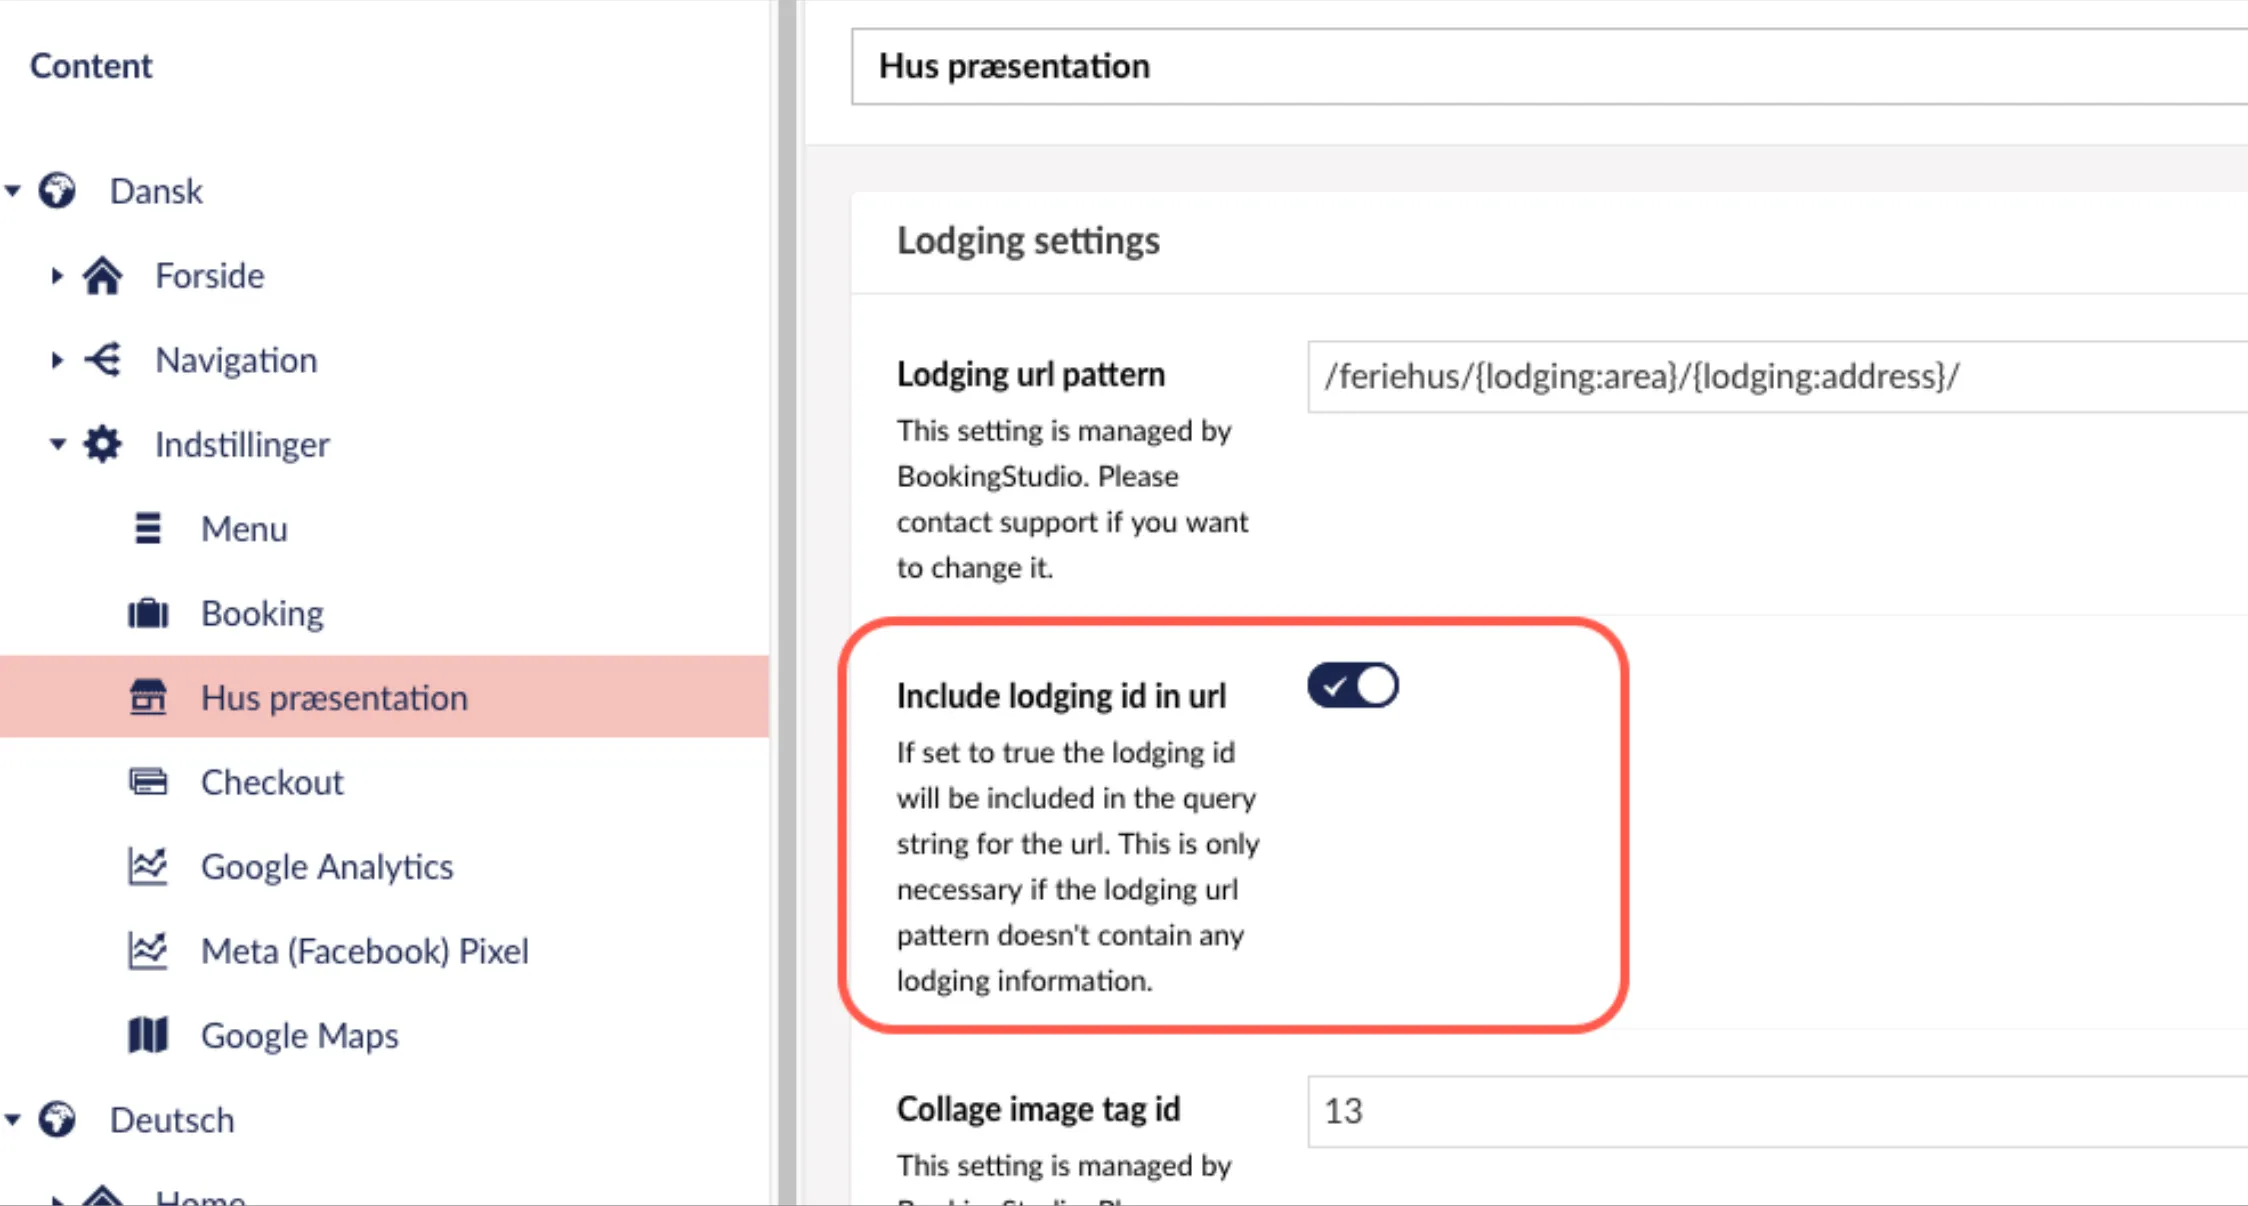Click the credit card icon beside Checkout

click(148, 781)
